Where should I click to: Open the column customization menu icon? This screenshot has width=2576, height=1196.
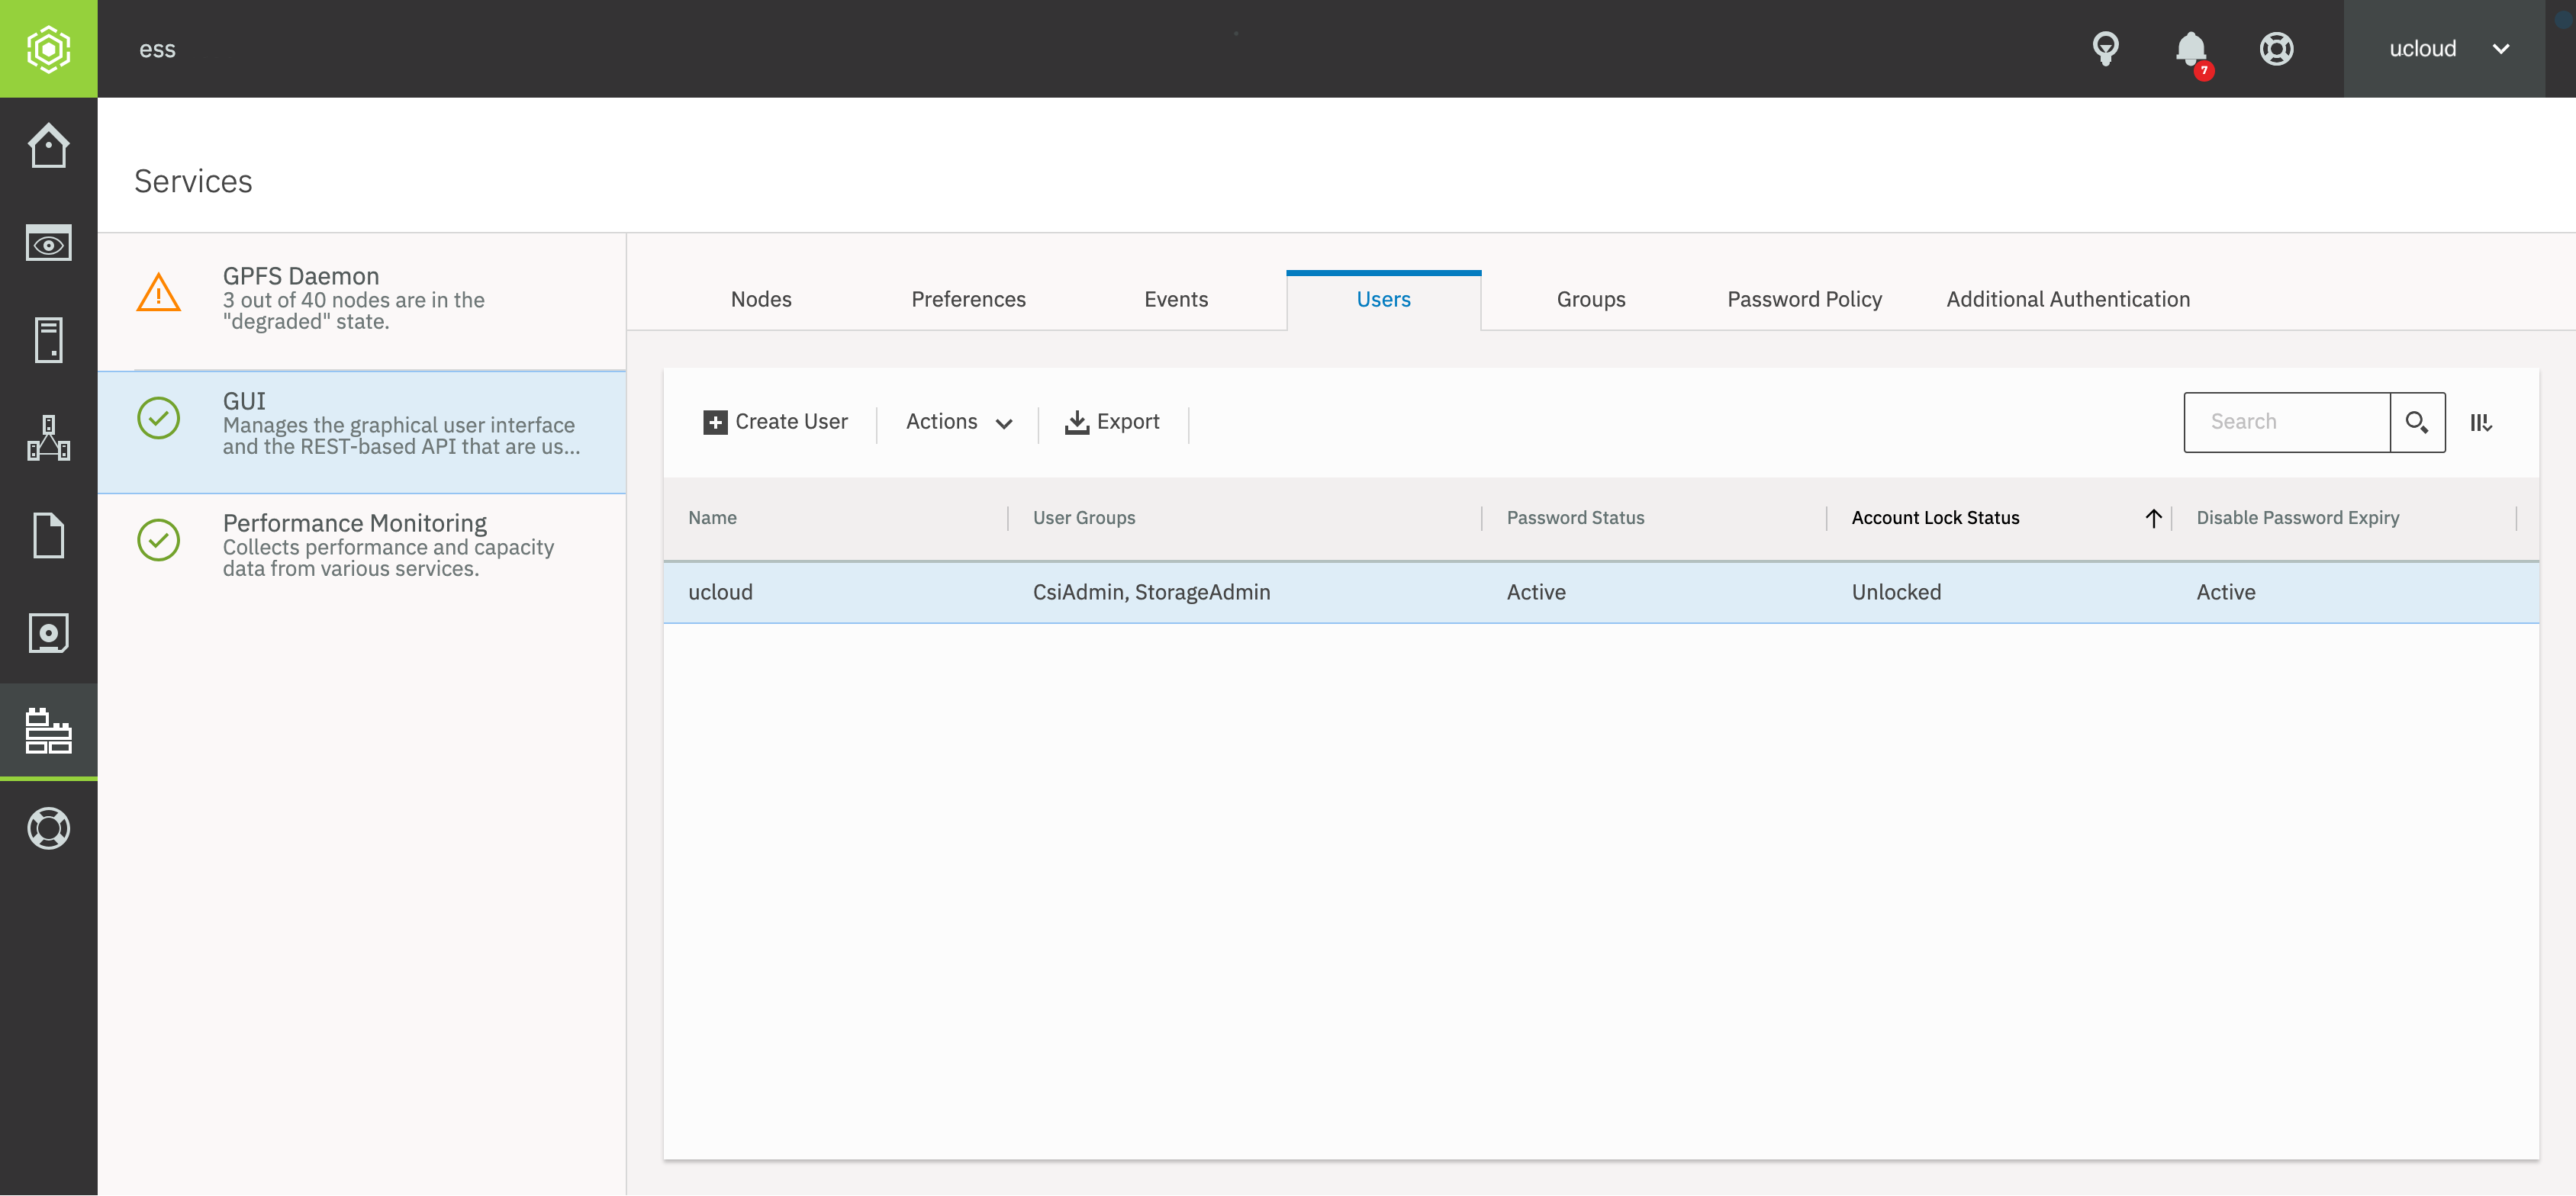2480,422
